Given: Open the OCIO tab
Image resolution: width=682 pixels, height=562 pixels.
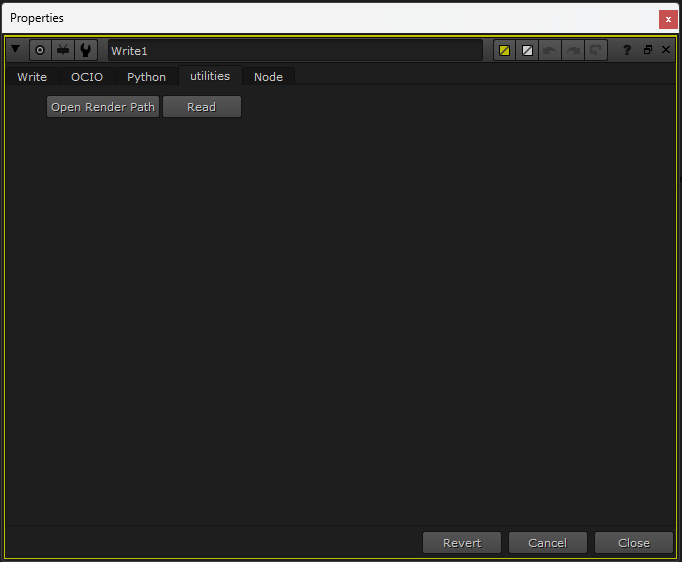Looking at the screenshot, I should point(87,77).
